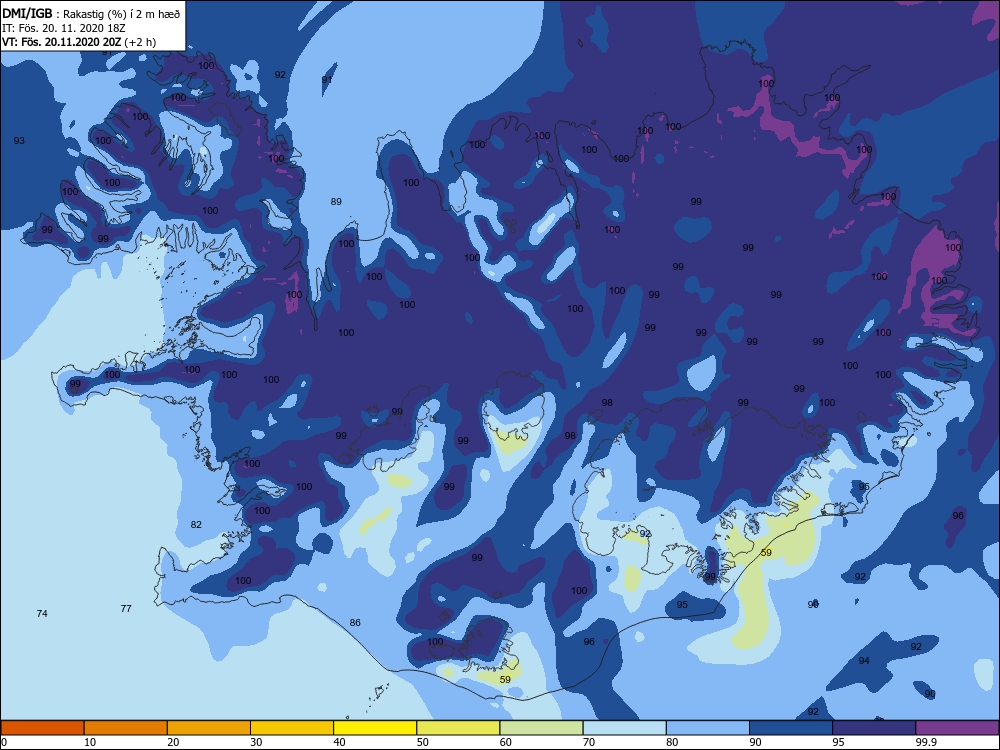This screenshot has height=750, width=1000.
Task: Click the map value '82' off the southwest coast
Action: pos(196,524)
